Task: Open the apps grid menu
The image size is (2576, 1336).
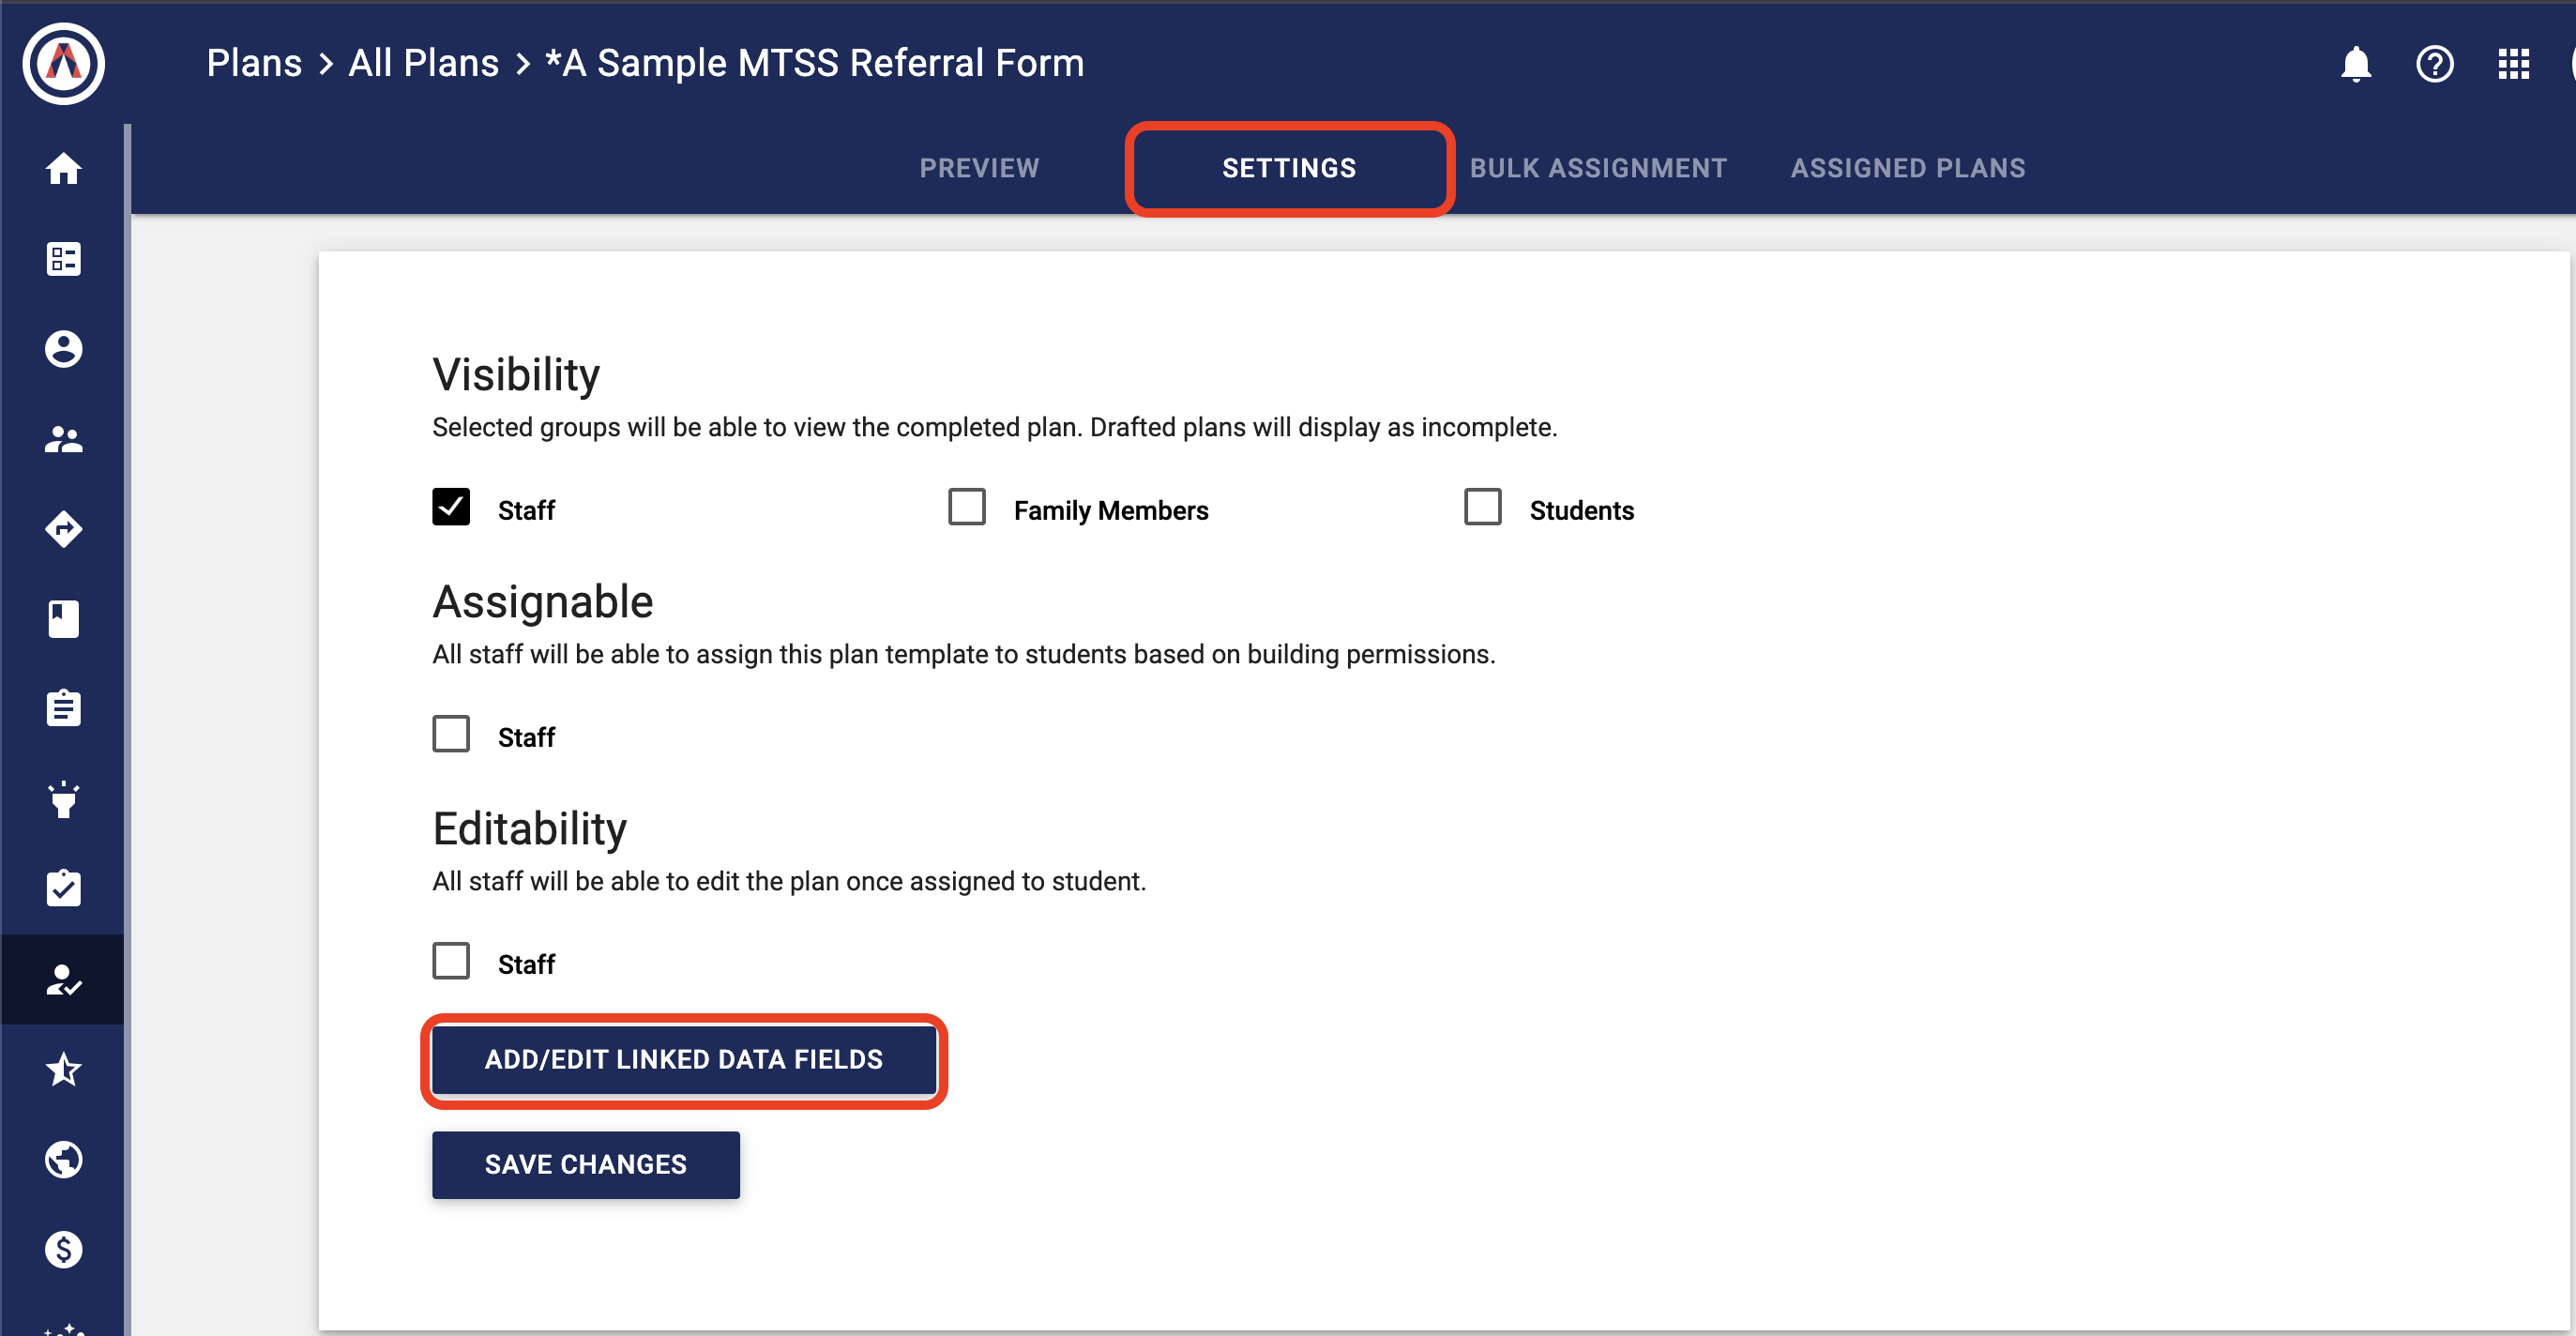Action: [x=2513, y=64]
